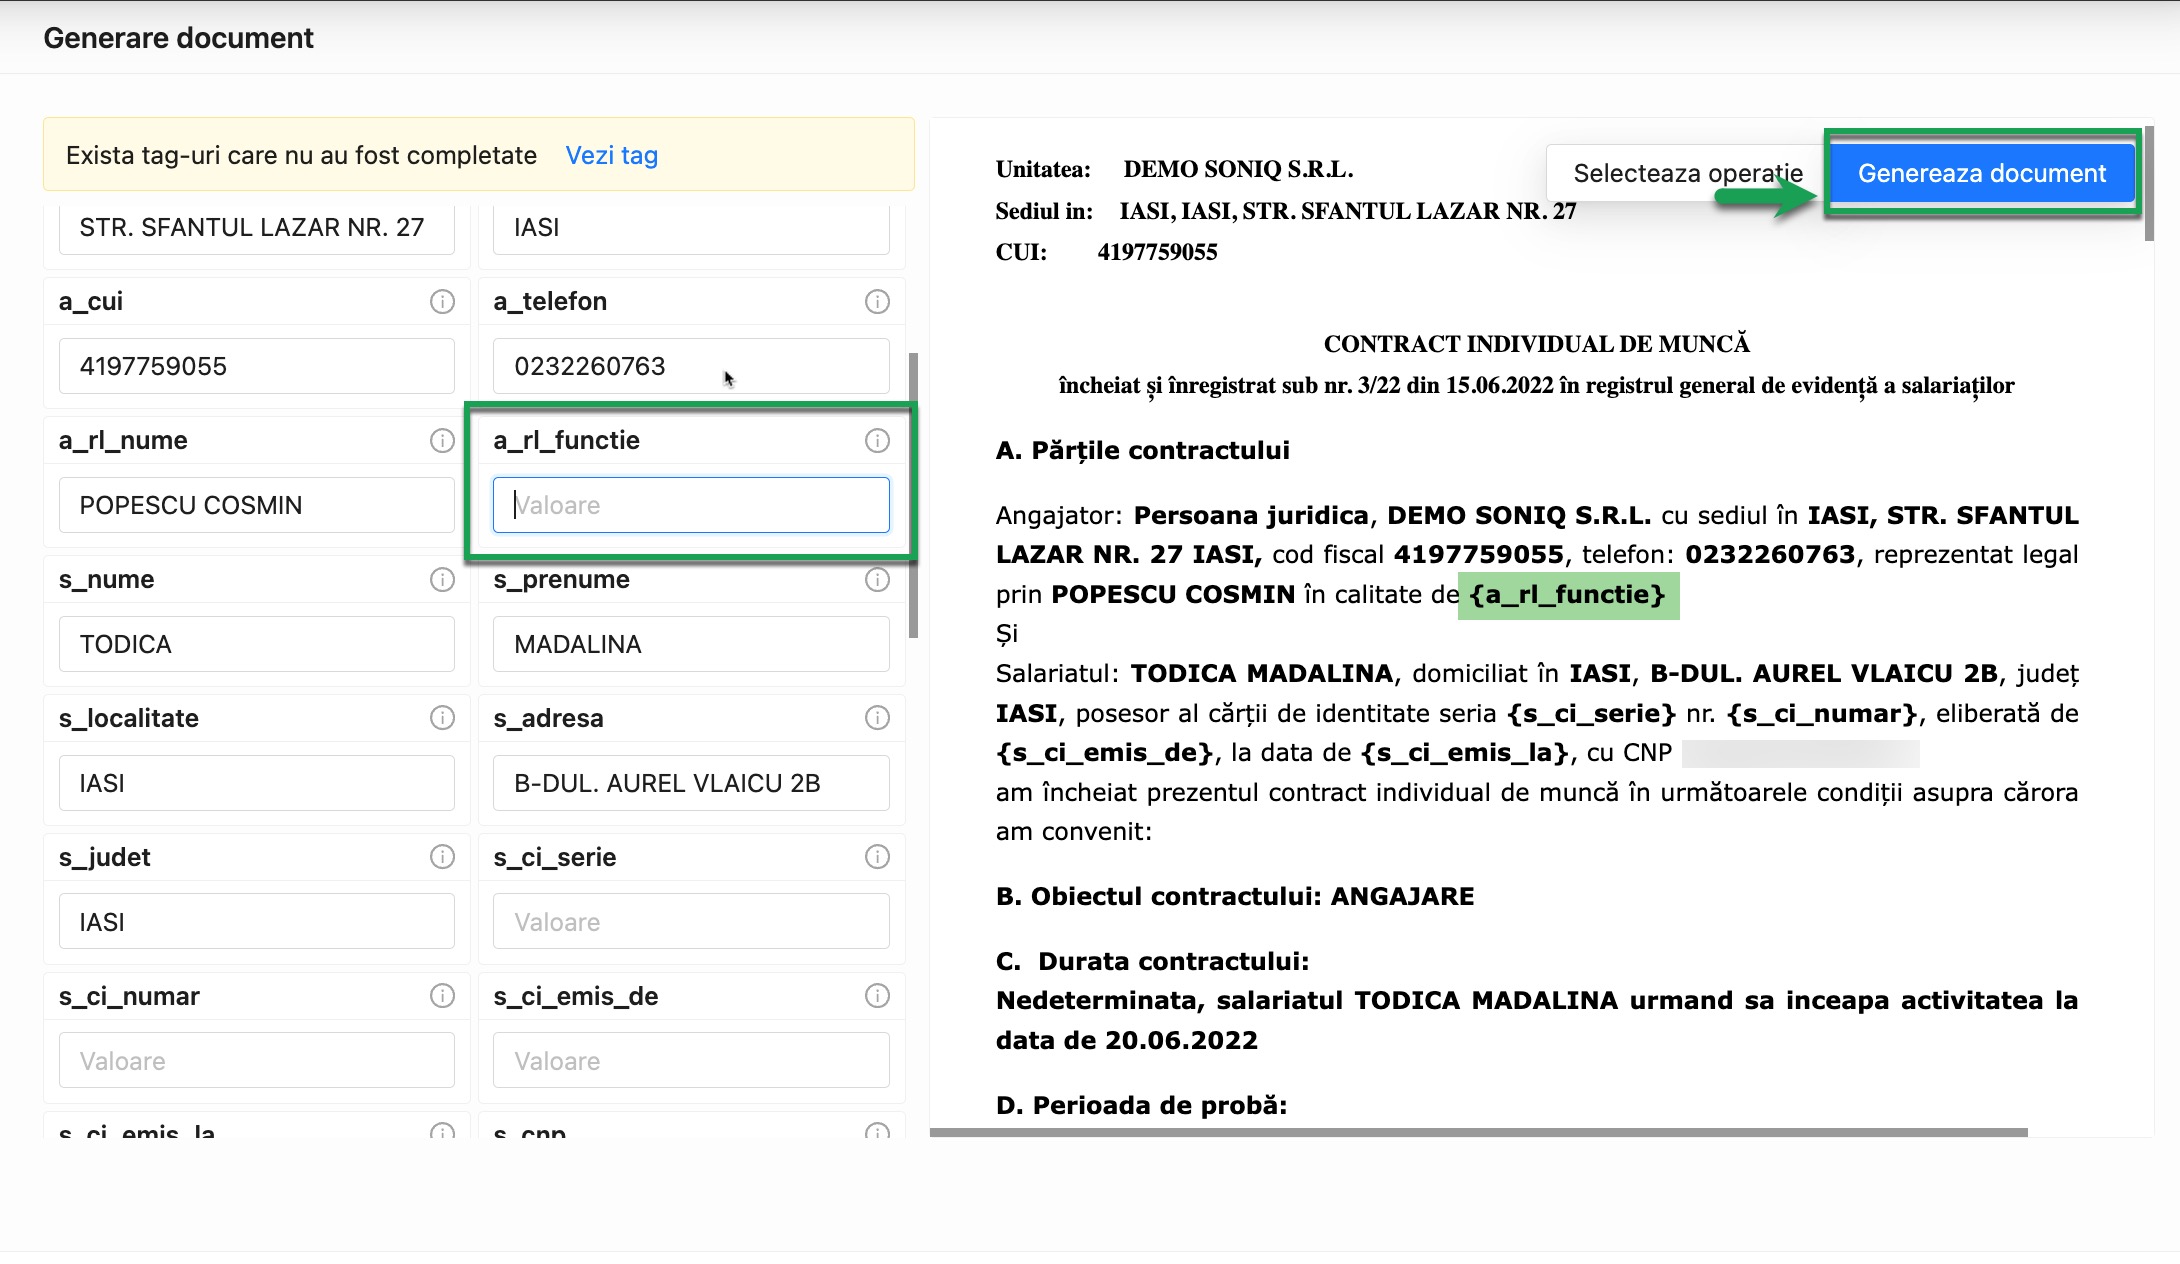The image size is (2180, 1264).
Task: Click 'D. Perioada de probă:' heading
Action: 1142,1105
